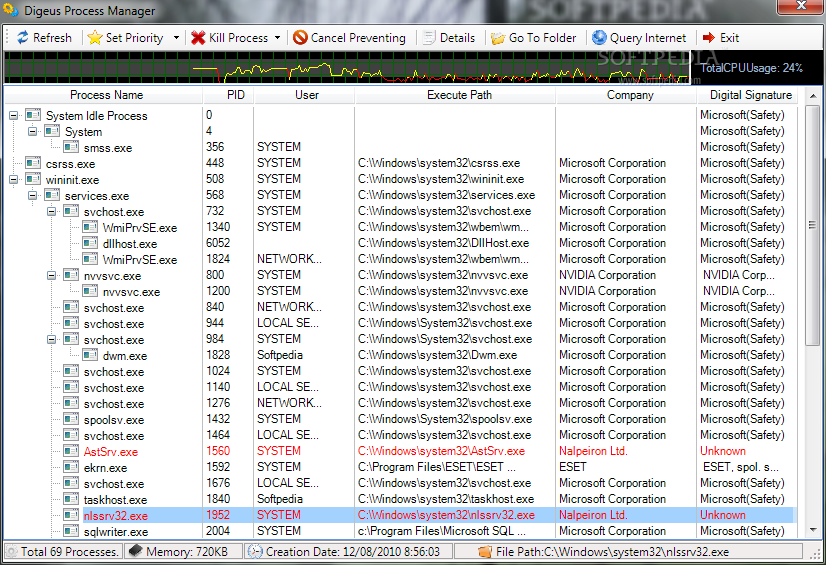Screen dimensions: 826x565
Task: Click the nlssrv32.exe process icon
Action: click(x=71, y=515)
